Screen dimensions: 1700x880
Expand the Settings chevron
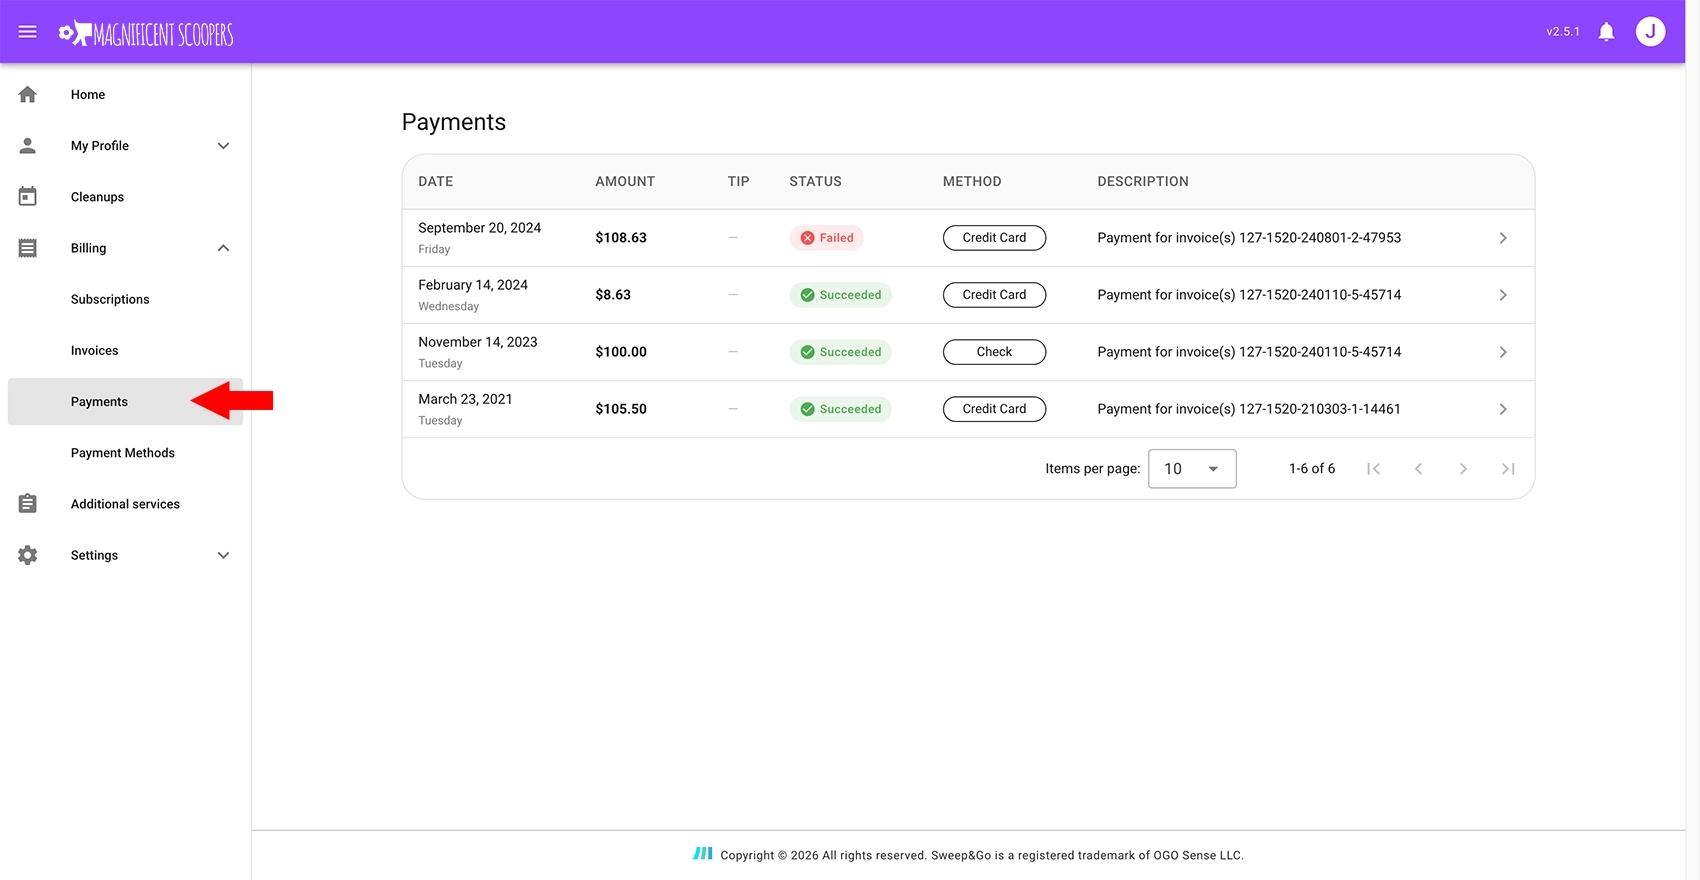224,555
